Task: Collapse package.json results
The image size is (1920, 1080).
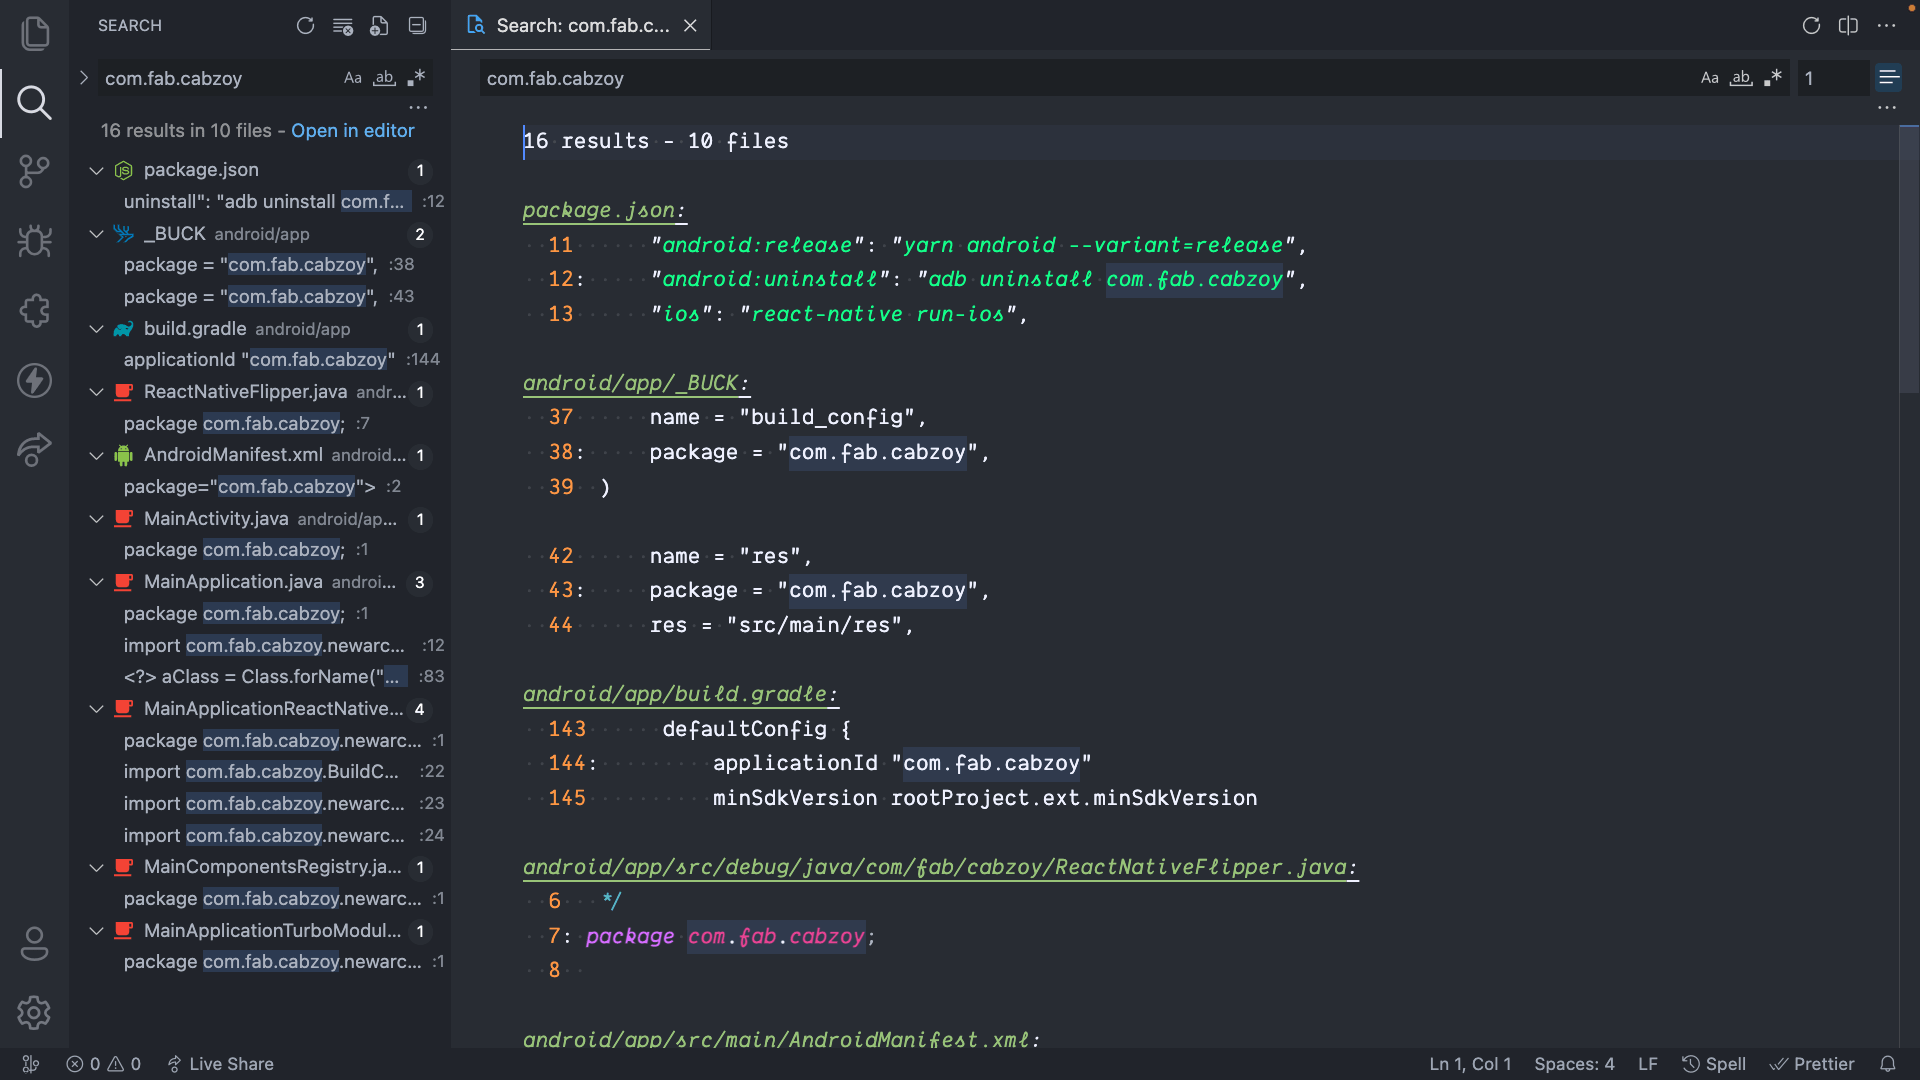Action: point(96,171)
